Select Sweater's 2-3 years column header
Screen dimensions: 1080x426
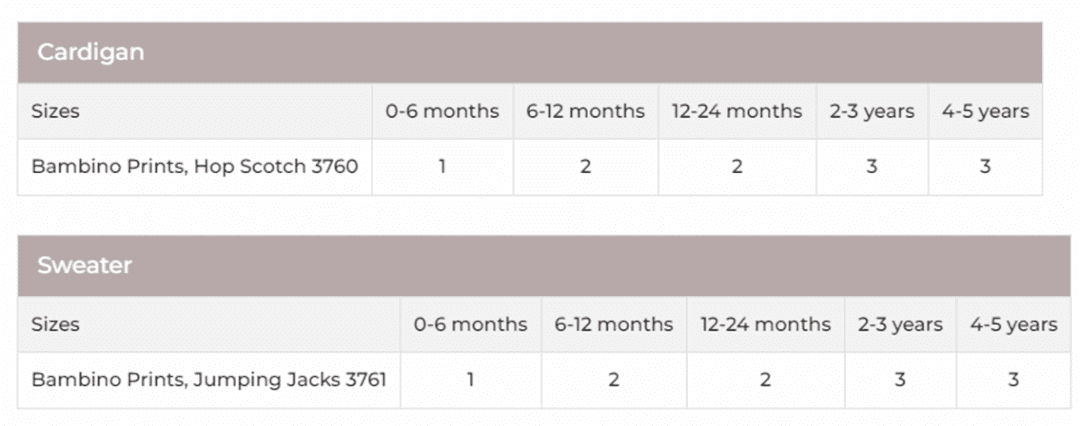pyautogui.click(x=900, y=324)
